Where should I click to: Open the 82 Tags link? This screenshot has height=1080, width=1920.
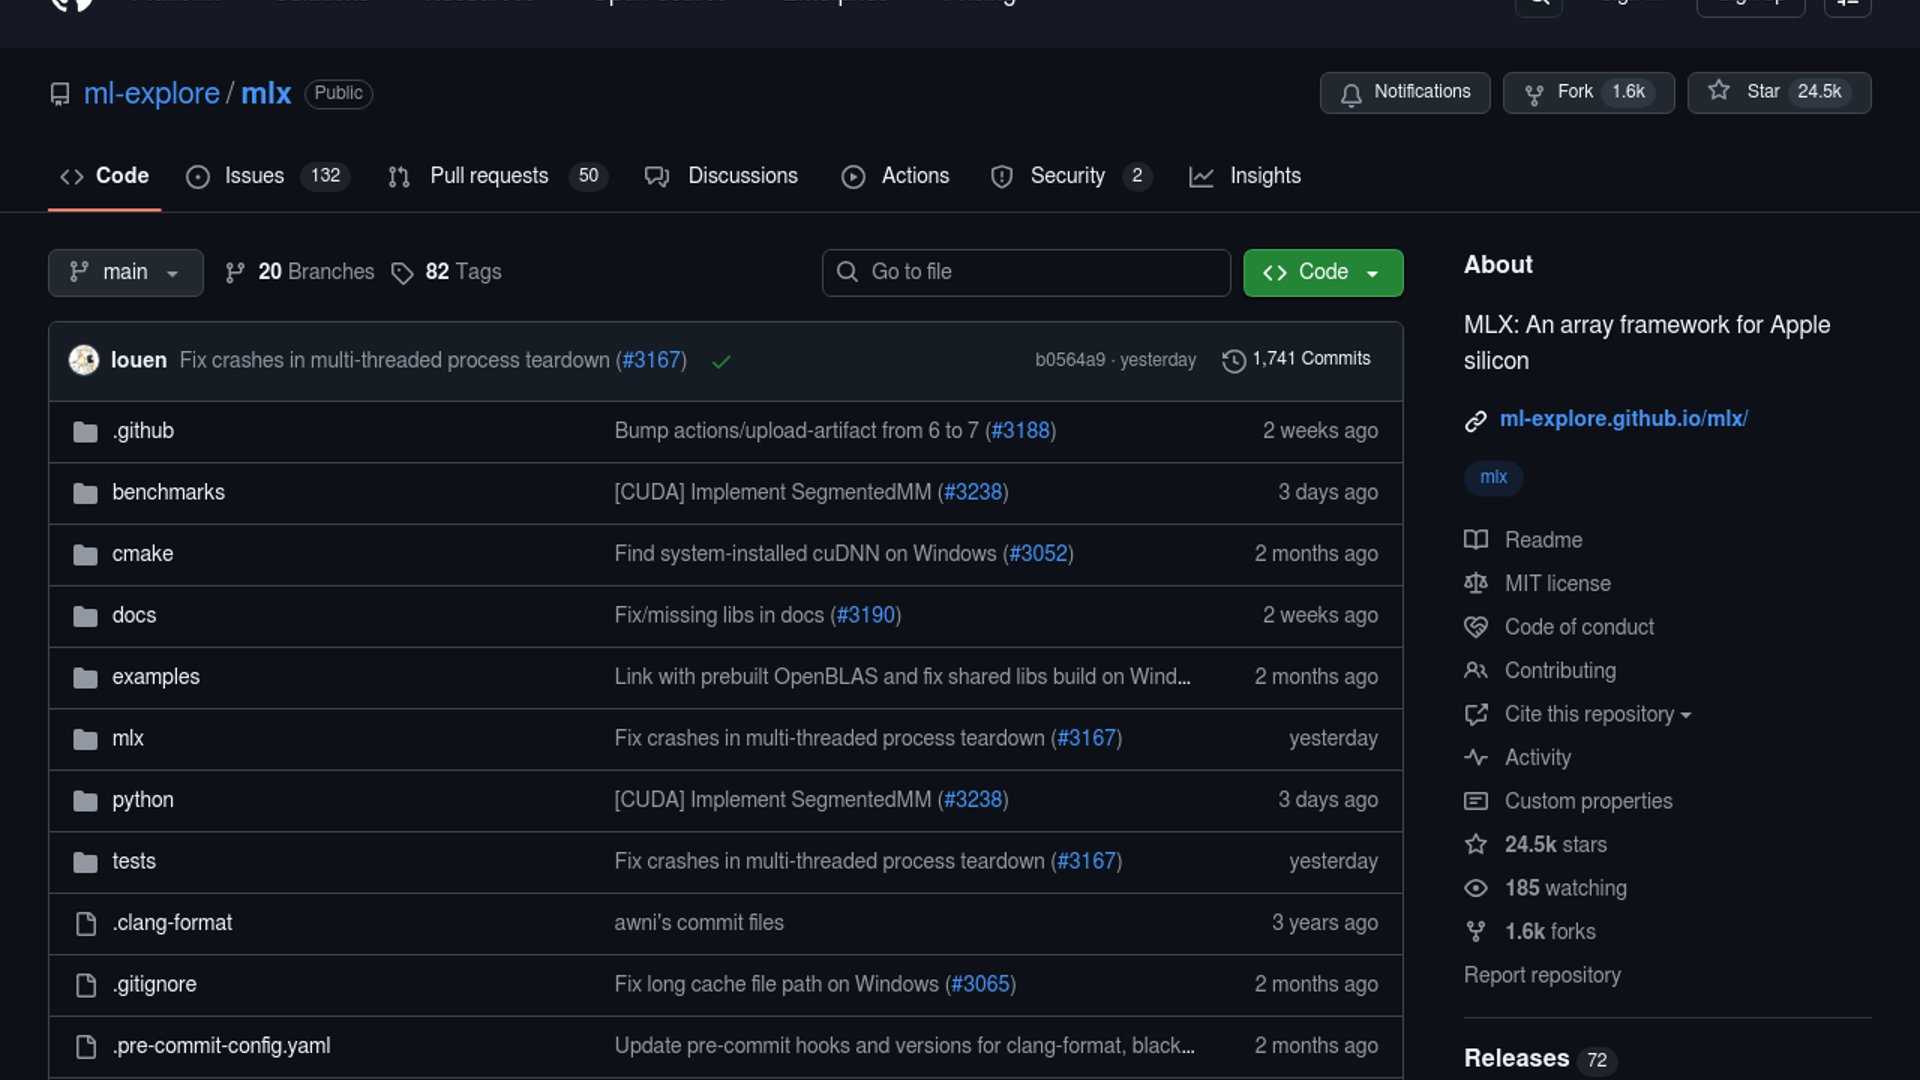click(447, 272)
